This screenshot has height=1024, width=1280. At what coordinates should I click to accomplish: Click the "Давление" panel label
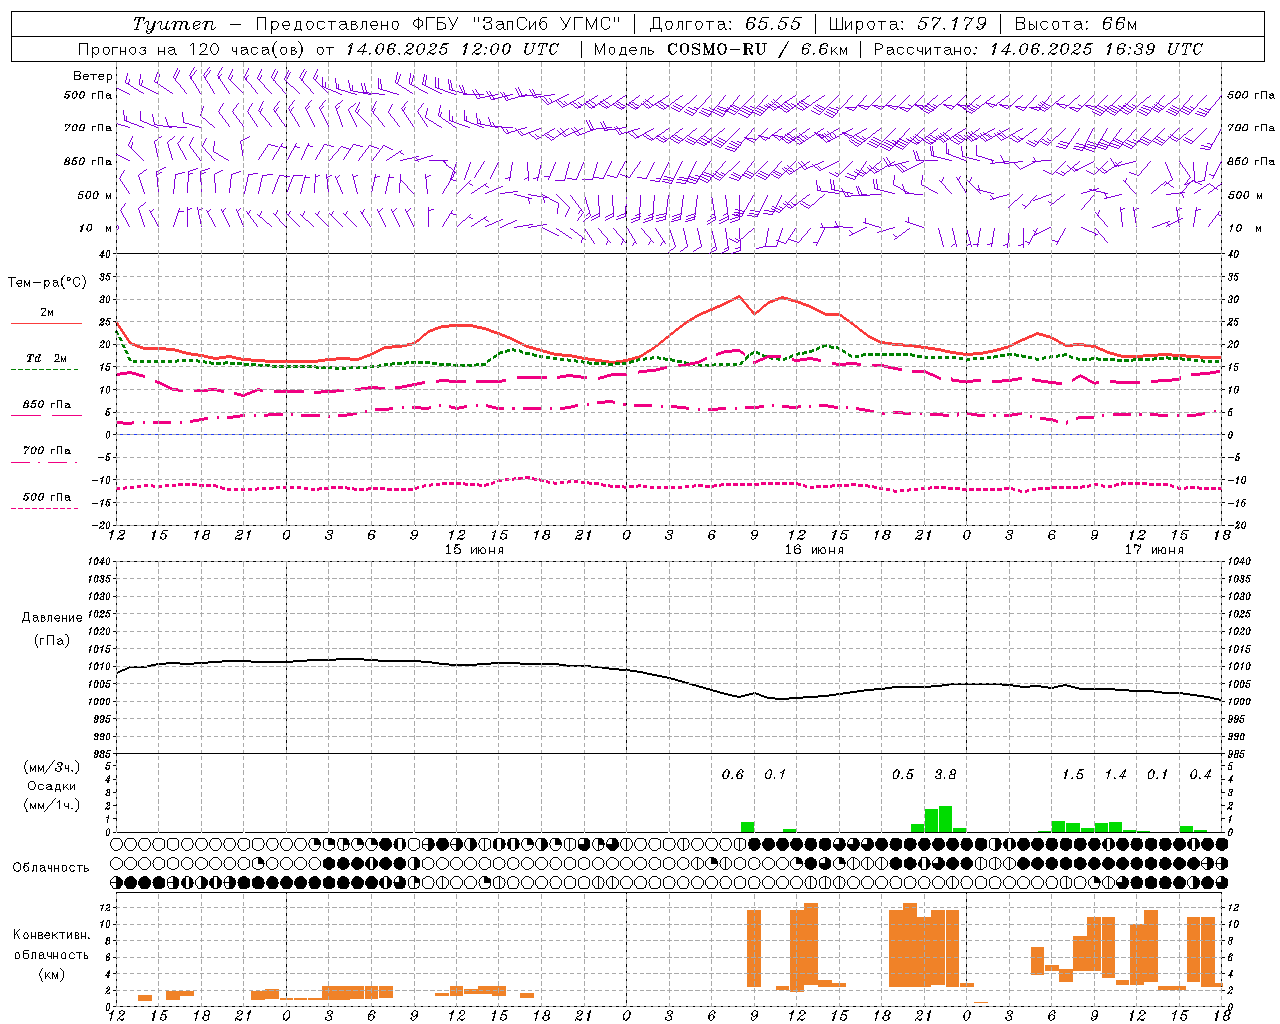click(x=52, y=618)
